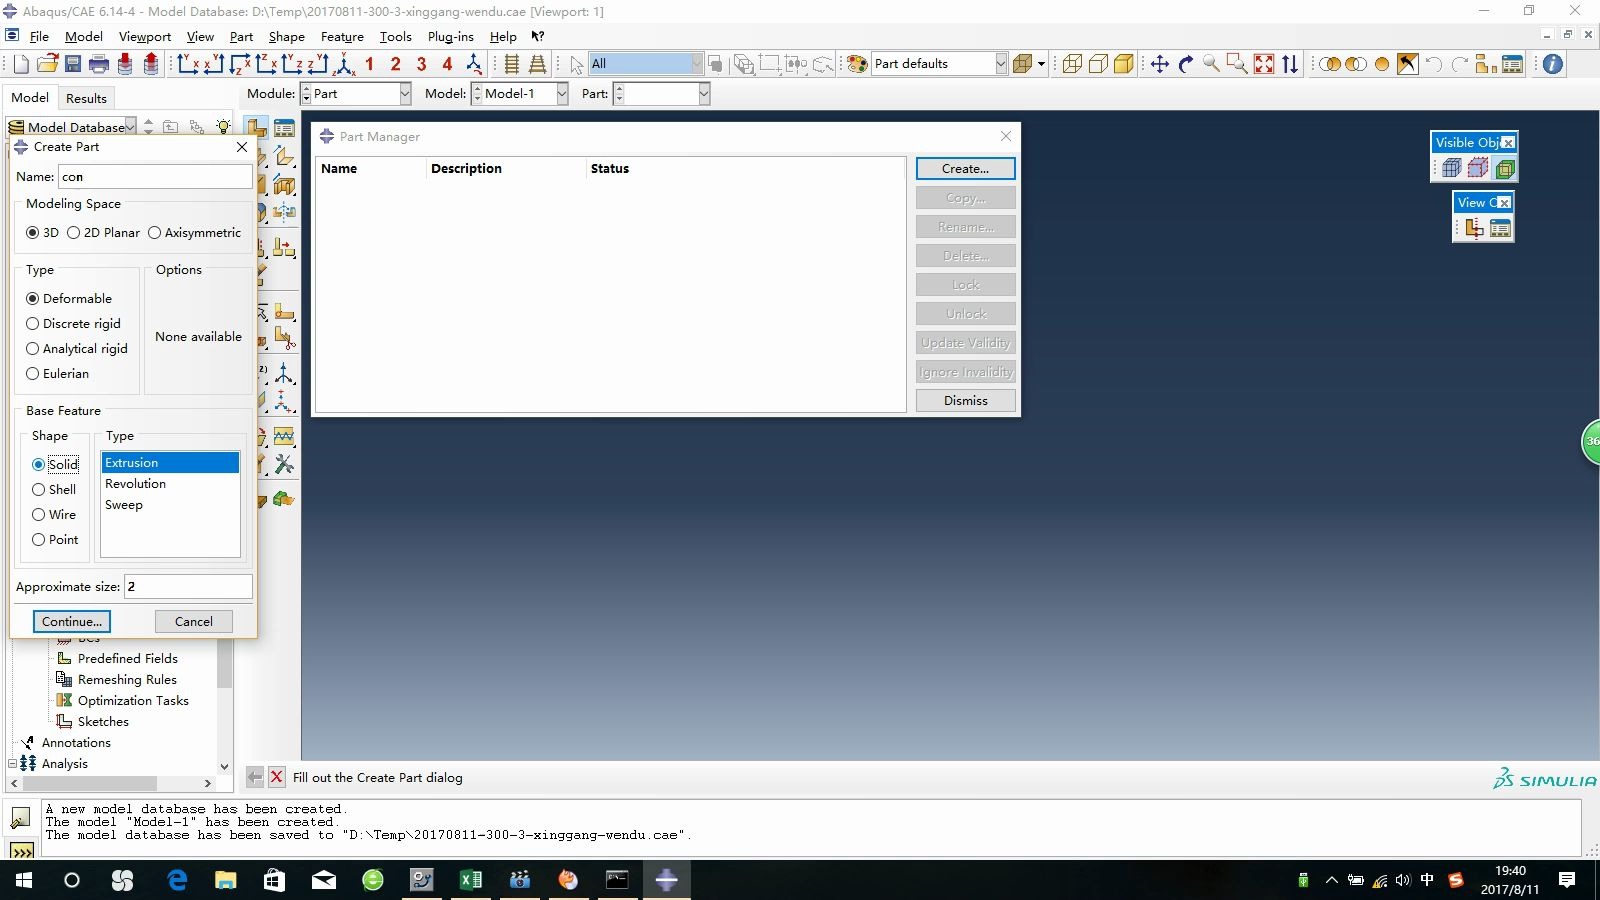Activate the Pan View tool

point(1160,64)
